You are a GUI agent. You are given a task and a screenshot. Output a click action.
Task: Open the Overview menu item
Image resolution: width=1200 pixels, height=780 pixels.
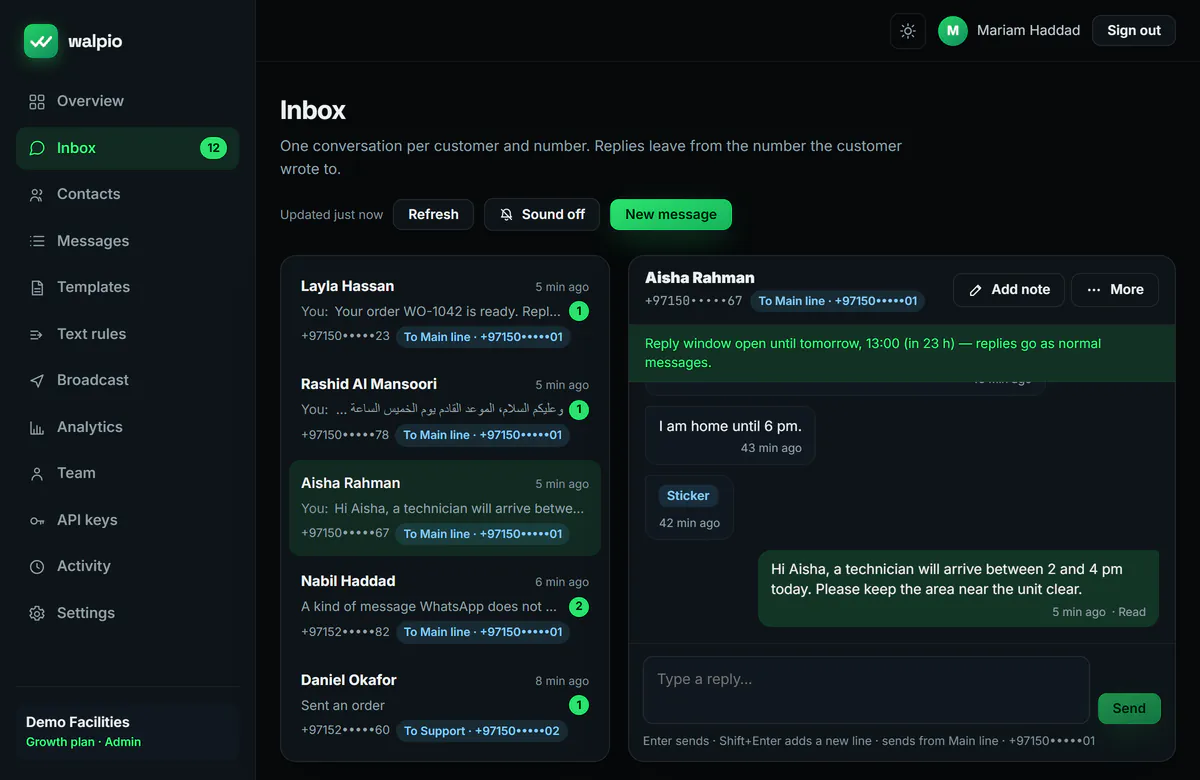click(x=128, y=101)
